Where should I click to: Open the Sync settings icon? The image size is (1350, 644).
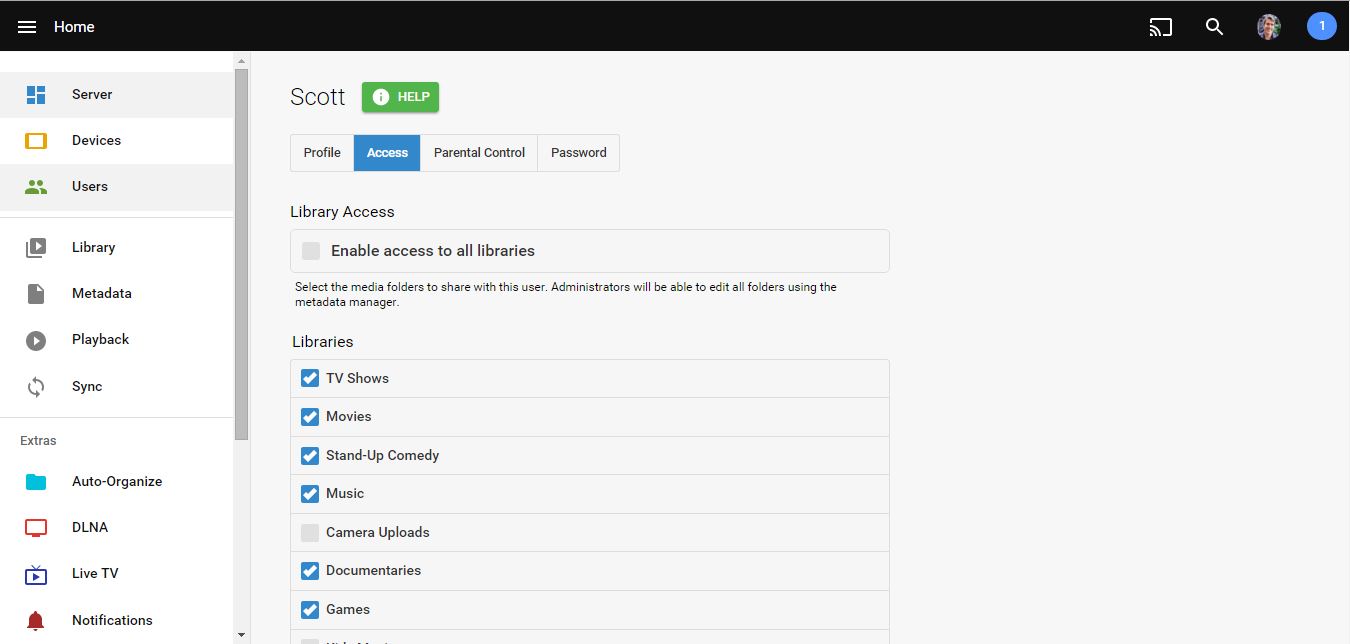point(36,387)
